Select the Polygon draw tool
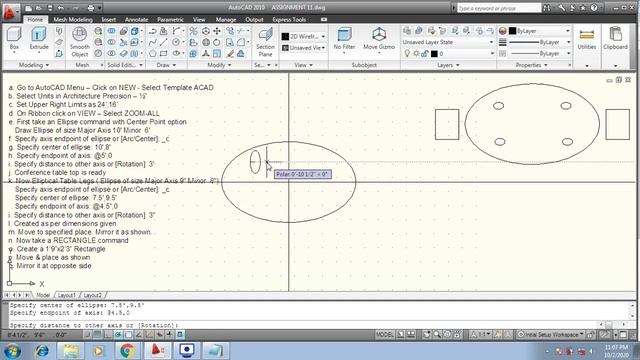640x360 pixels. click(x=152, y=53)
